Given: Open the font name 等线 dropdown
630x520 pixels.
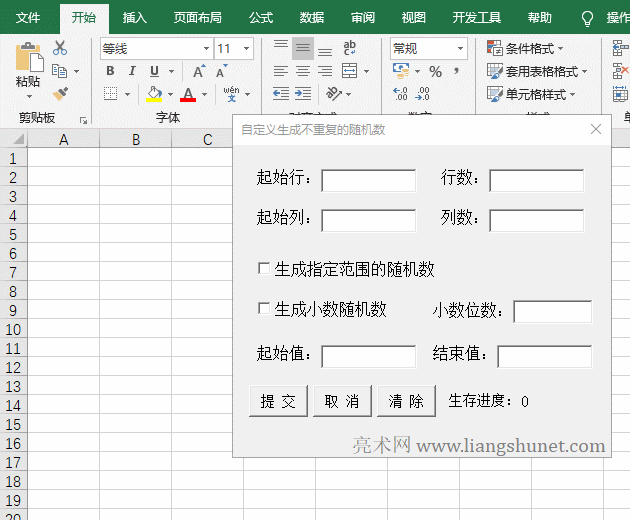Looking at the screenshot, I should click(206, 49).
